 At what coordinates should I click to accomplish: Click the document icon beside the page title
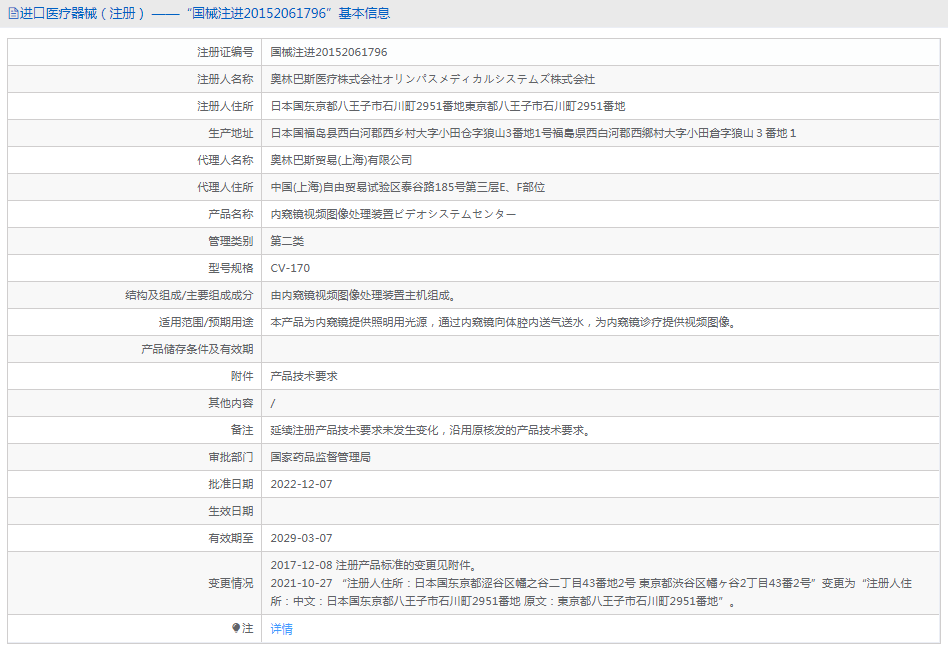click(x=13, y=14)
